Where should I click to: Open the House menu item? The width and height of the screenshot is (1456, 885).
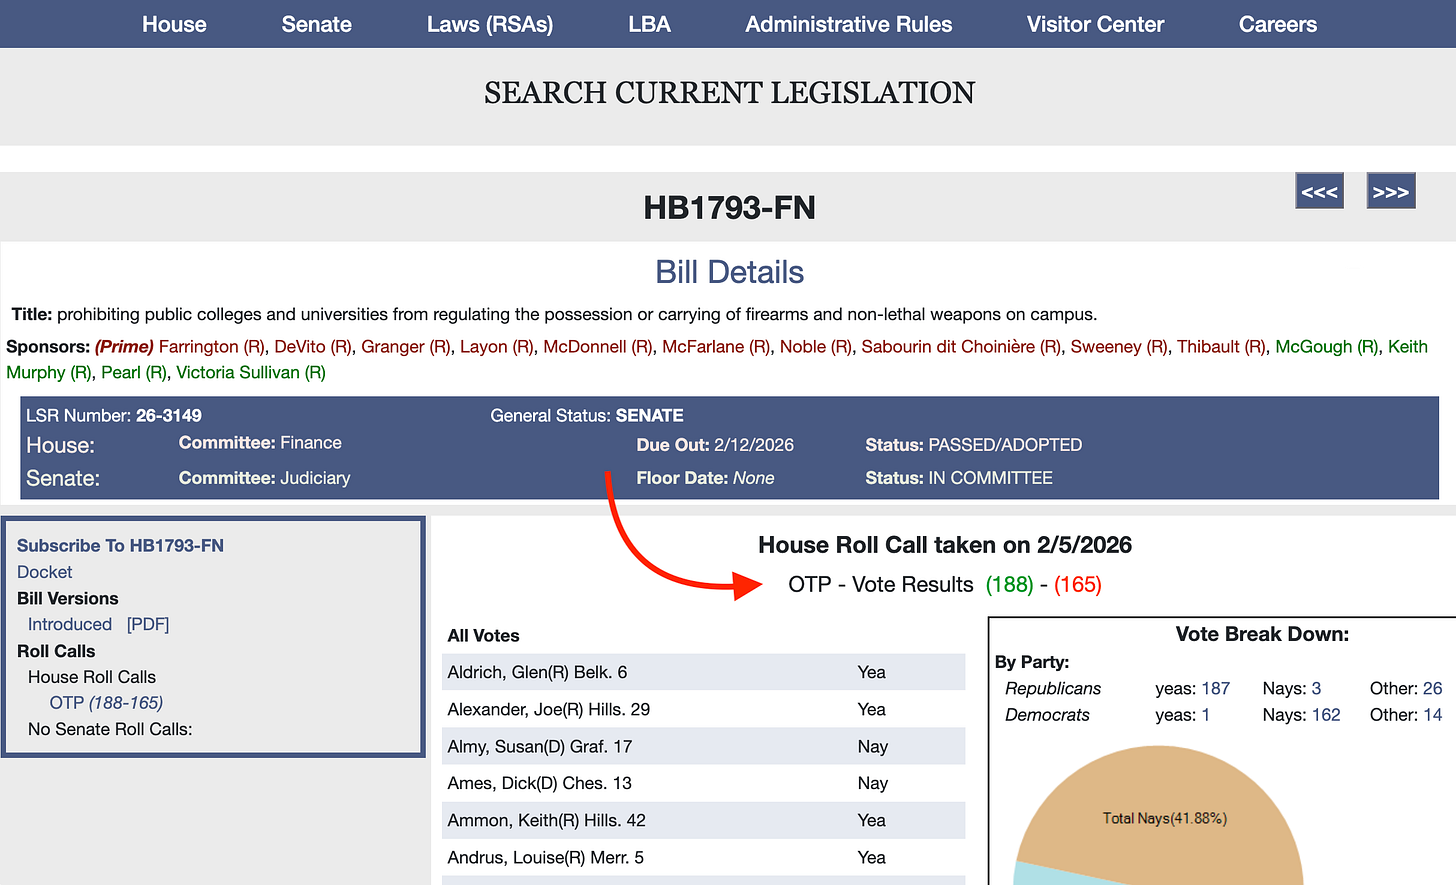(174, 24)
